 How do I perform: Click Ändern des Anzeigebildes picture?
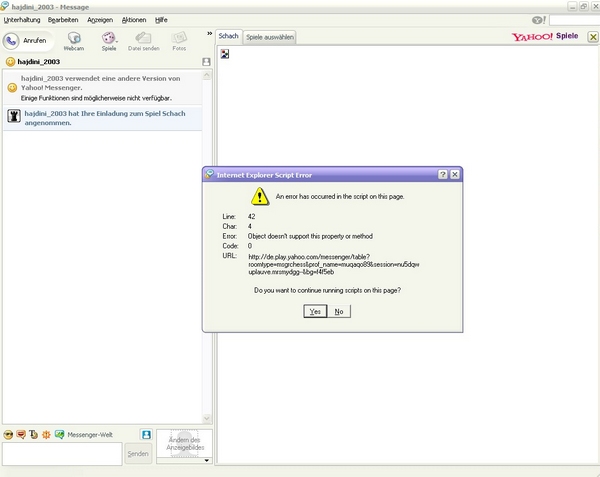184,444
